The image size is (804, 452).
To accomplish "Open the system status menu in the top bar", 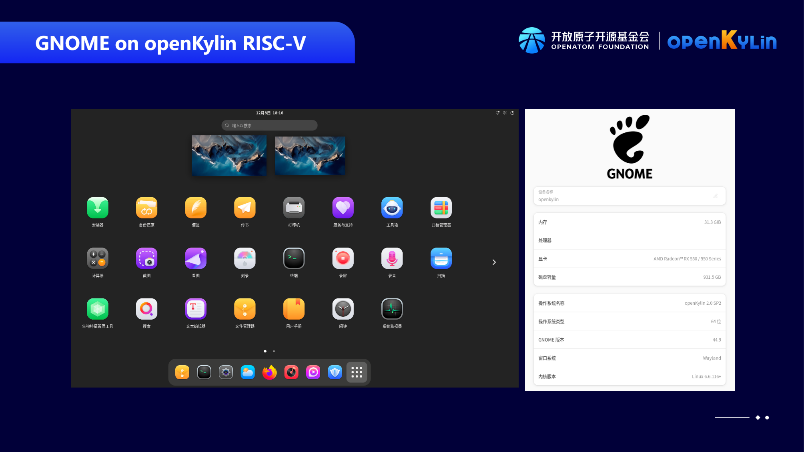I will coord(506,114).
